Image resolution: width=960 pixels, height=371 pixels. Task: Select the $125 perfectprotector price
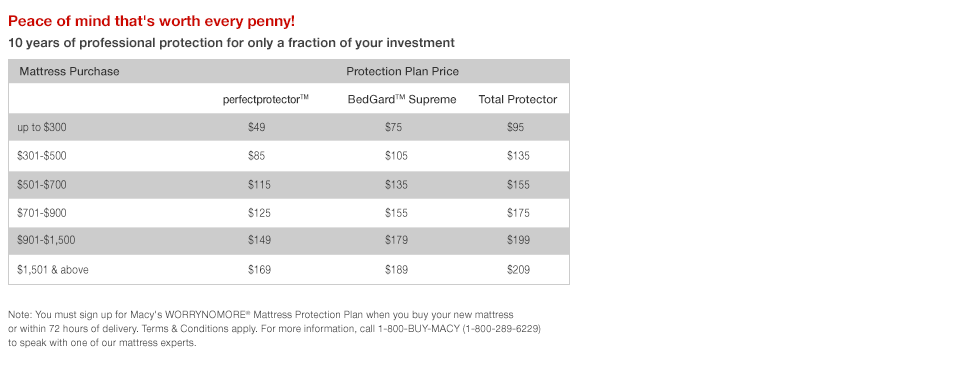coord(259,213)
